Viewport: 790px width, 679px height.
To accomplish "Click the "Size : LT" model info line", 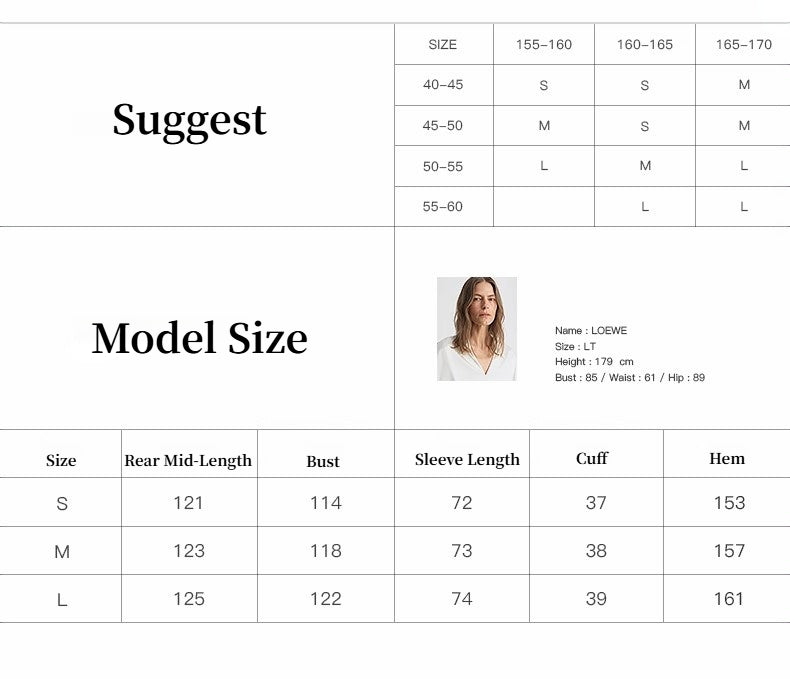I will [x=575, y=346].
